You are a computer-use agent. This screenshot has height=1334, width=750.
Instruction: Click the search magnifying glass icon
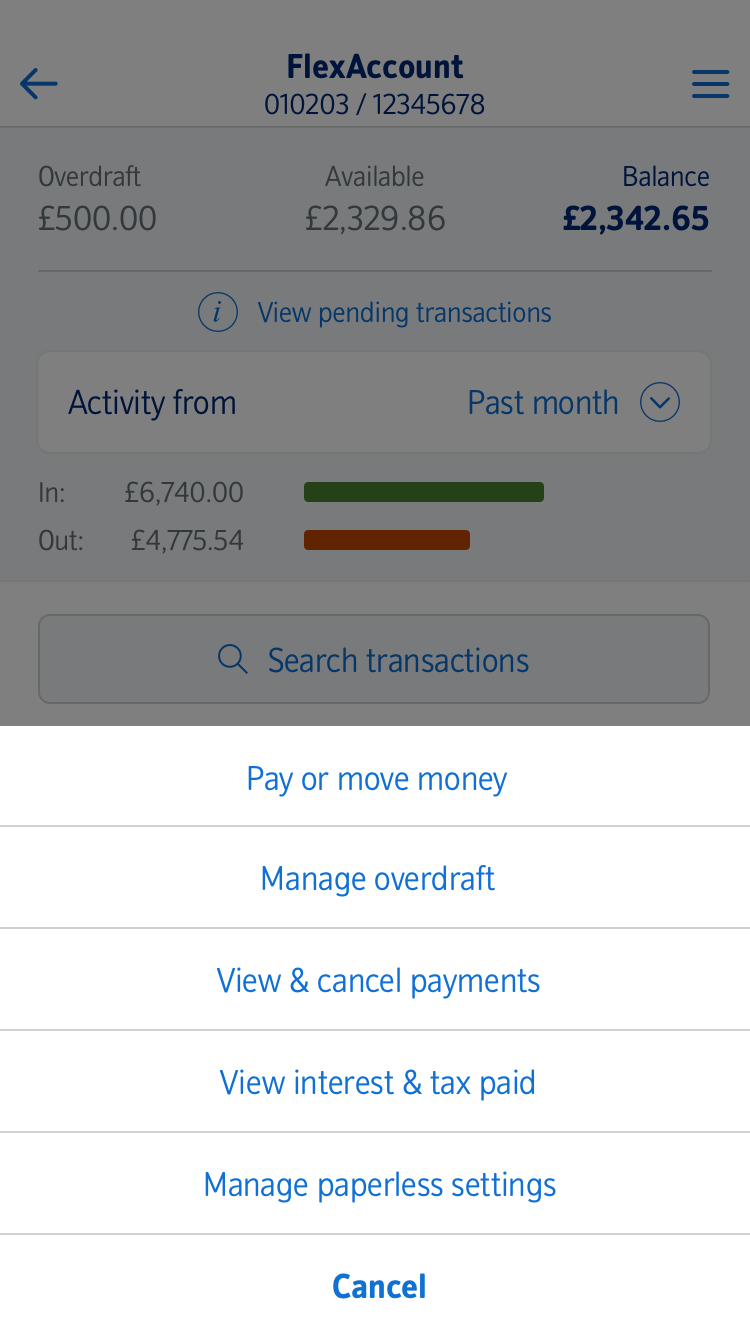(x=233, y=660)
